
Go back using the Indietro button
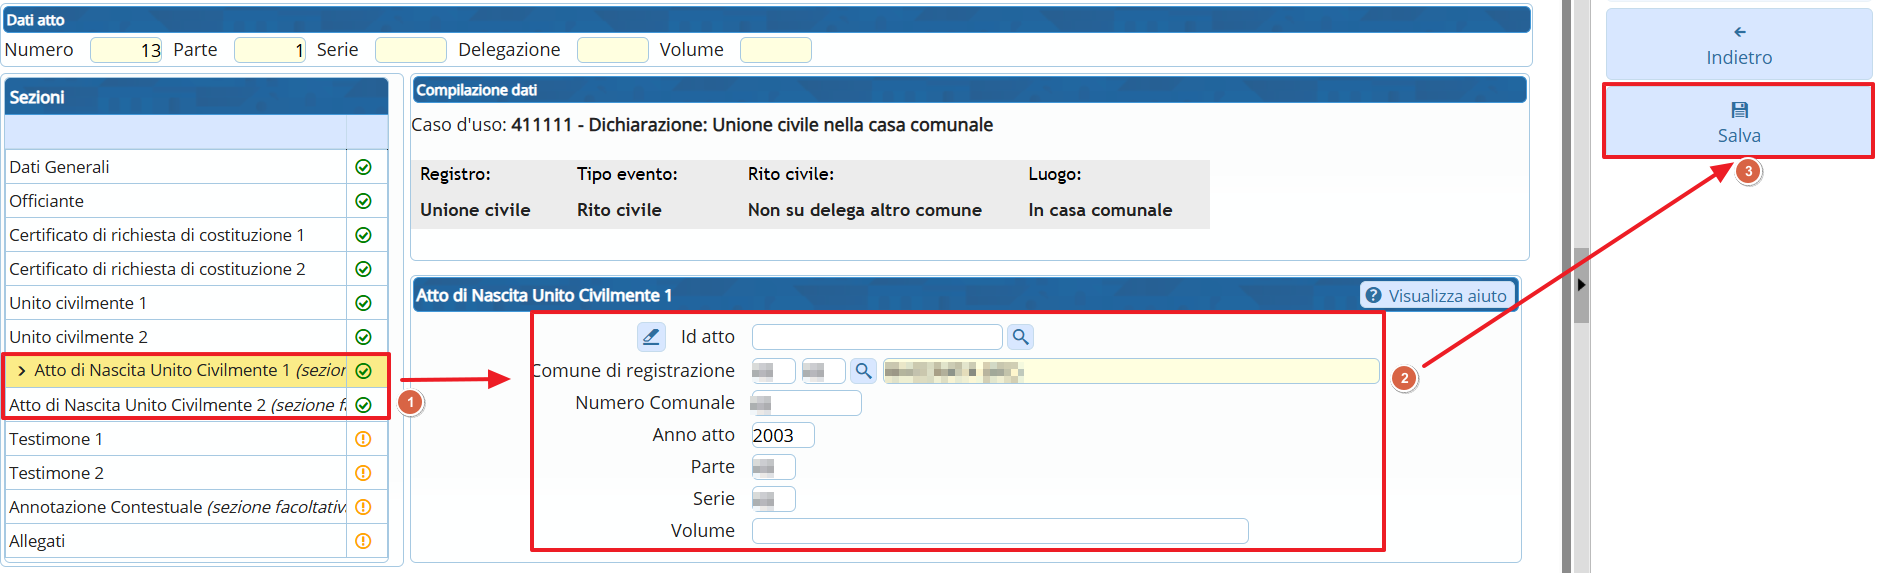point(1738,45)
